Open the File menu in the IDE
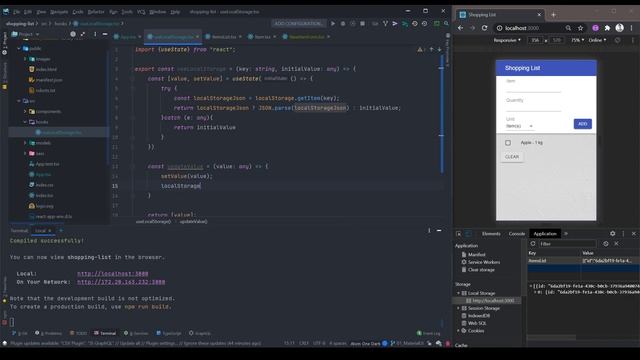Image resolution: width=640 pixels, height=360 pixels. point(16,12)
